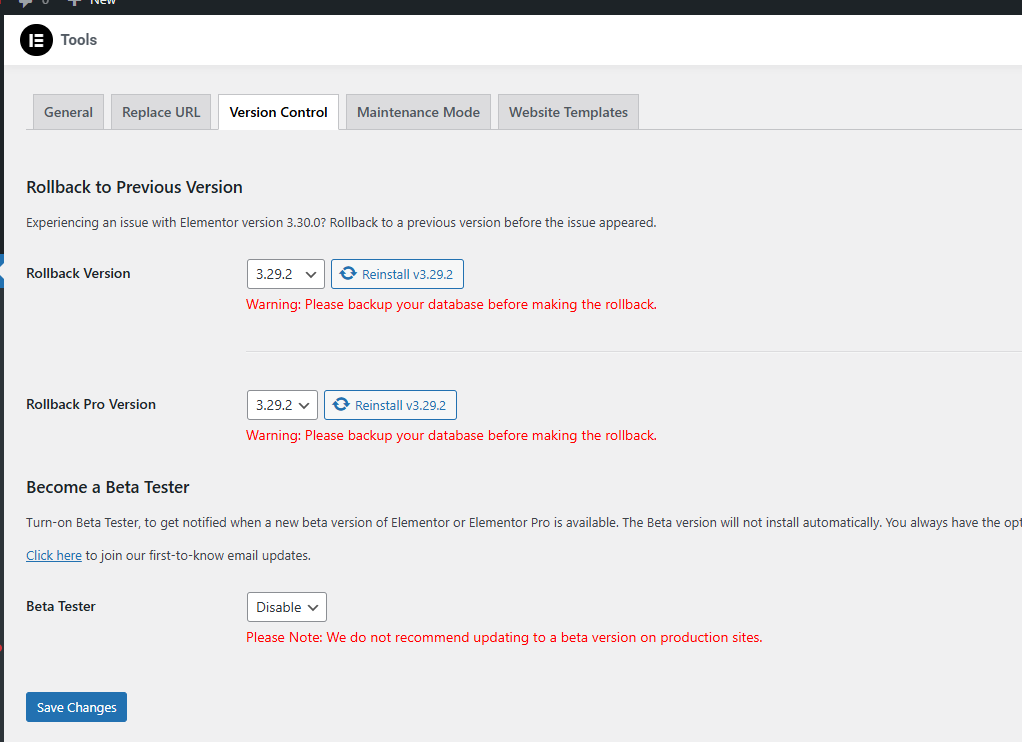This screenshot has width=1022, height=742.
Task: Open the comments bubble icon in admin bar
Action: click(26, 3)
